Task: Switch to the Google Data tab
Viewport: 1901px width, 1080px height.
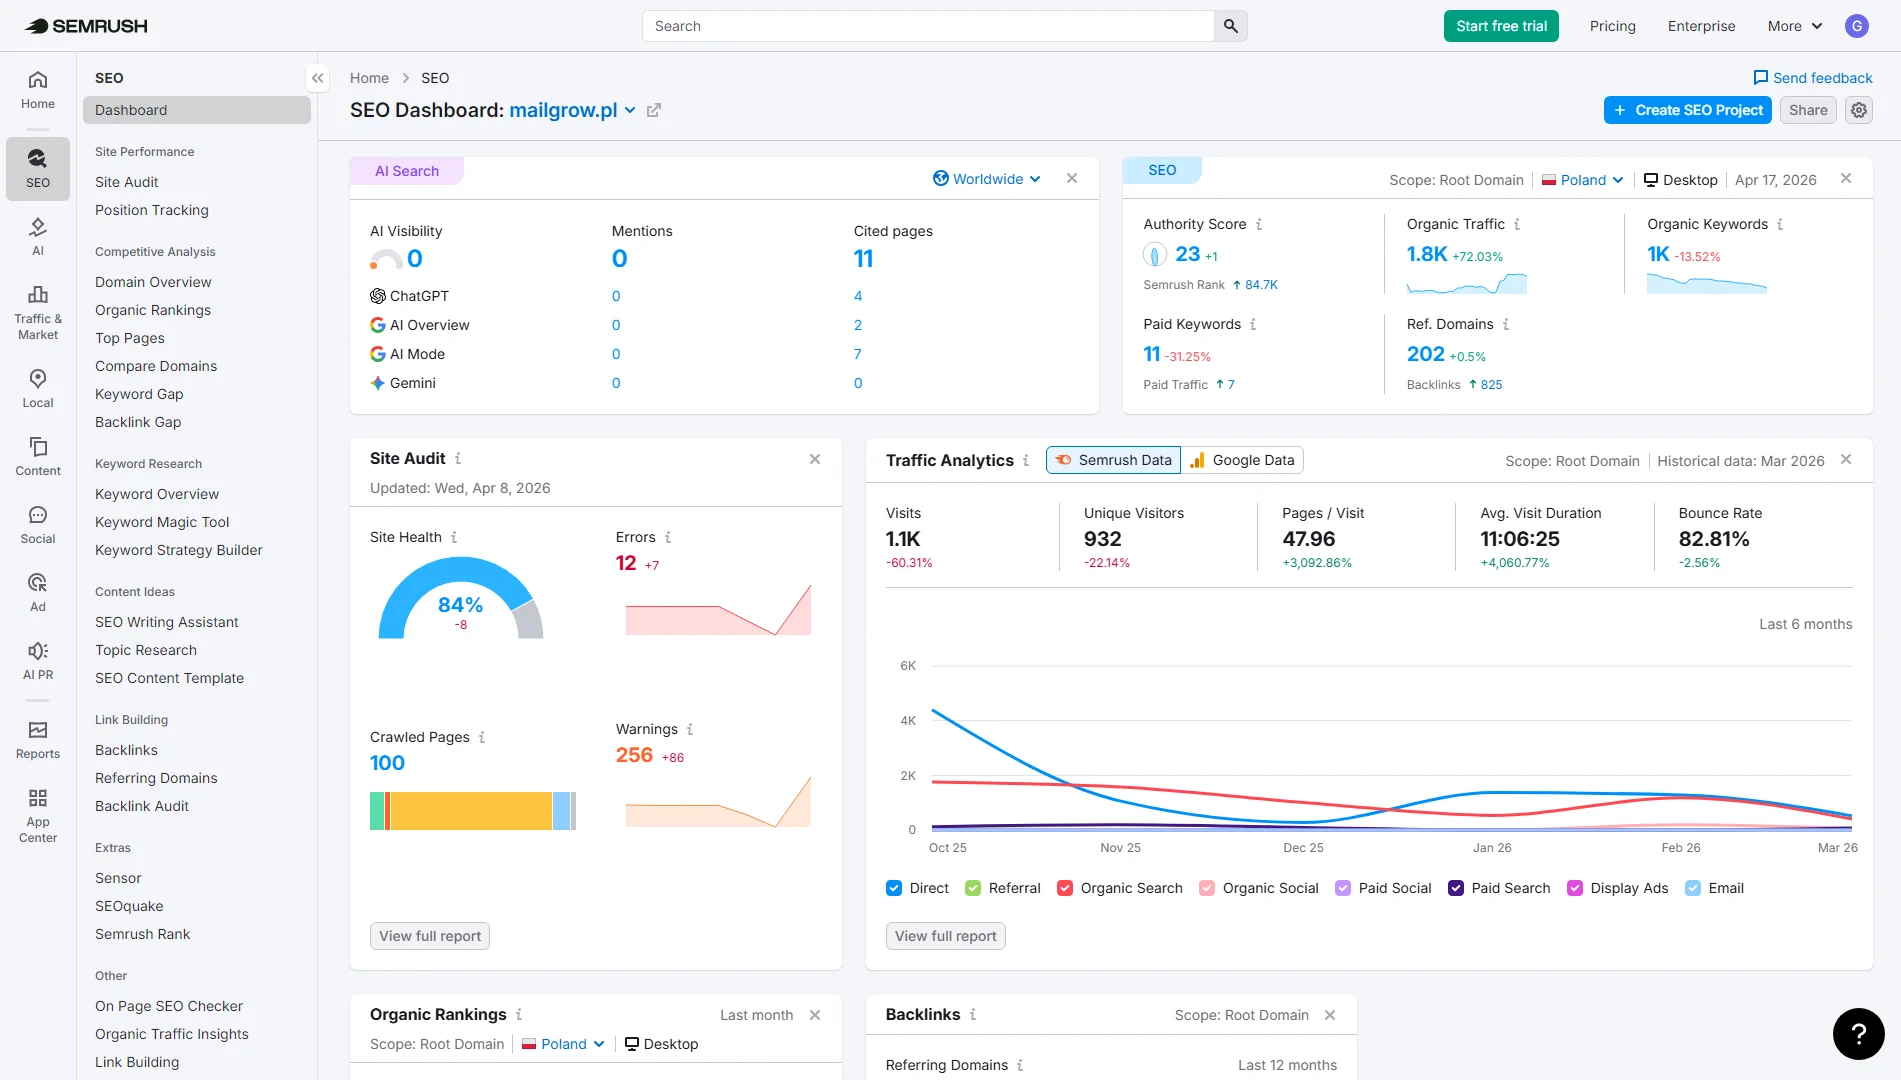Action: tap(1242, 460)
